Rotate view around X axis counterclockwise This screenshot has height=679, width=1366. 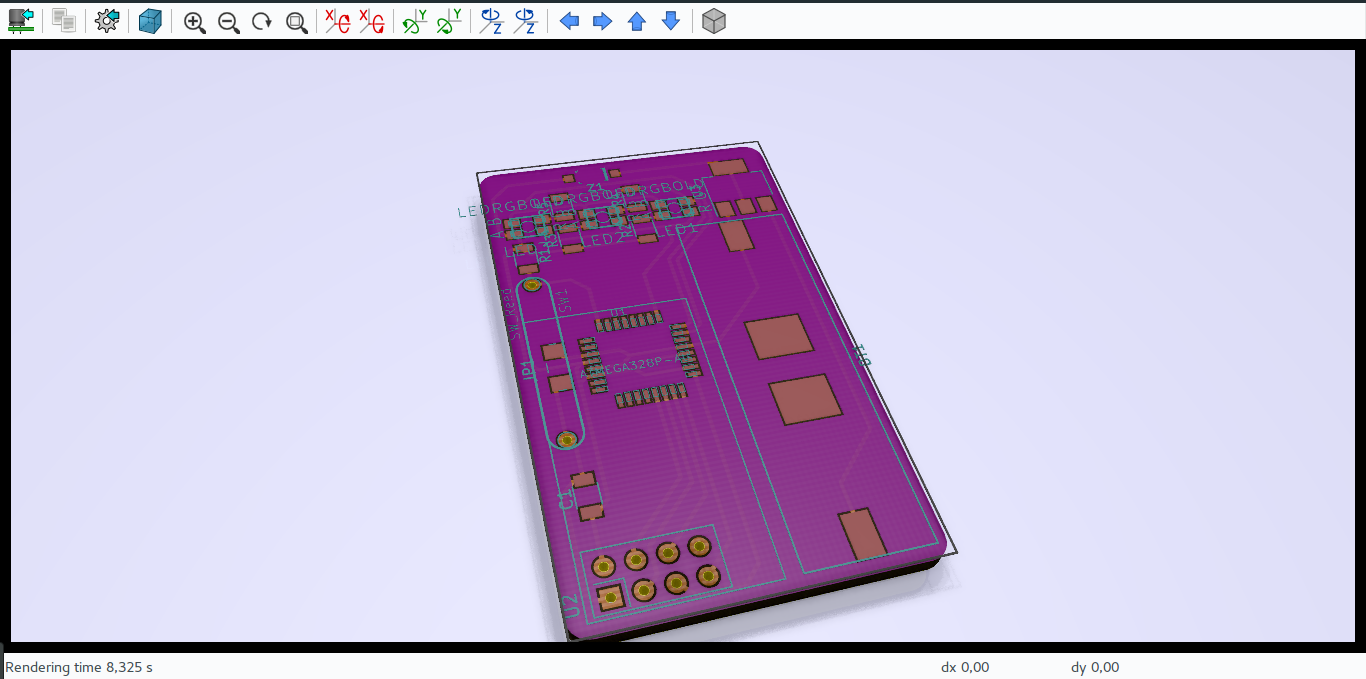372,20
